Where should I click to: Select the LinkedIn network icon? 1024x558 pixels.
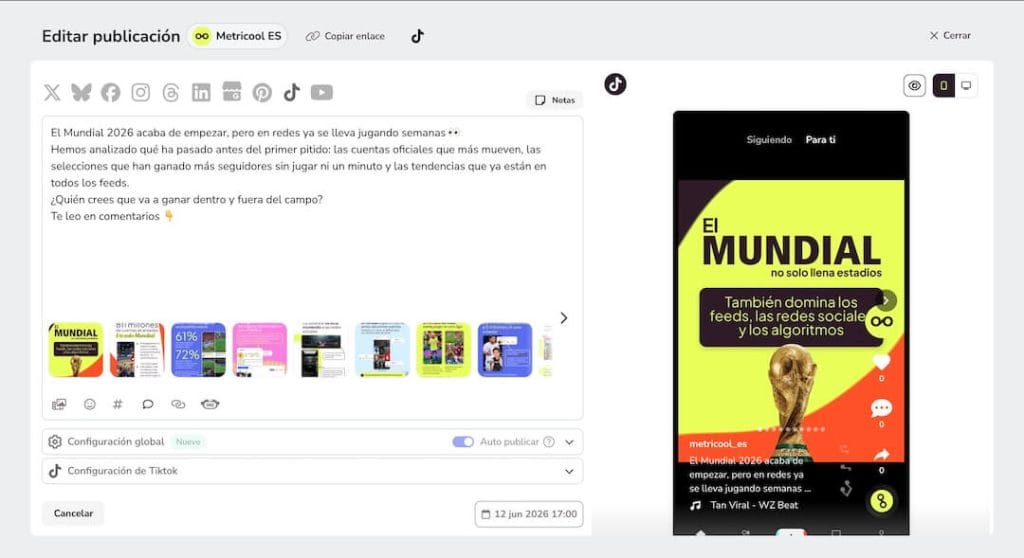pos(201,93)
